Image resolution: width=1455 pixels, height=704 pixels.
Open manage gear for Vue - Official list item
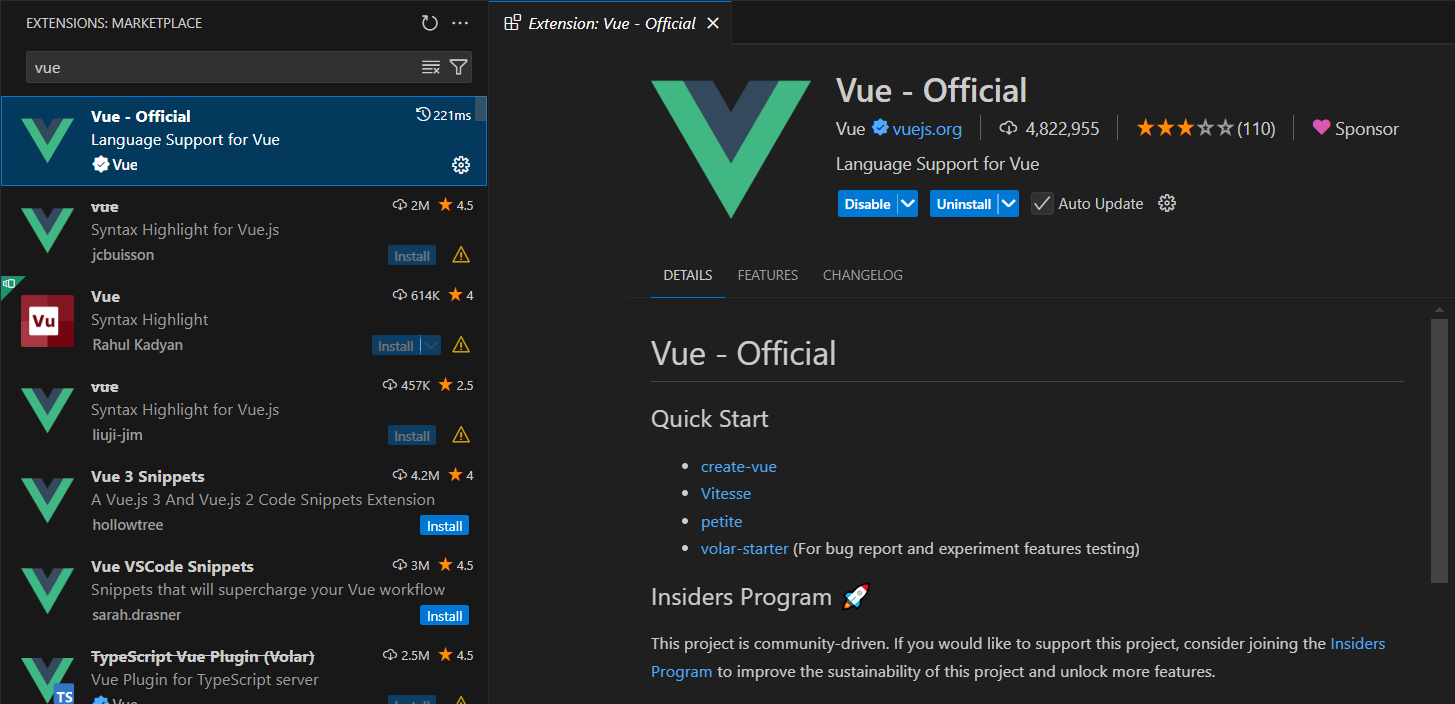(461, 165)
